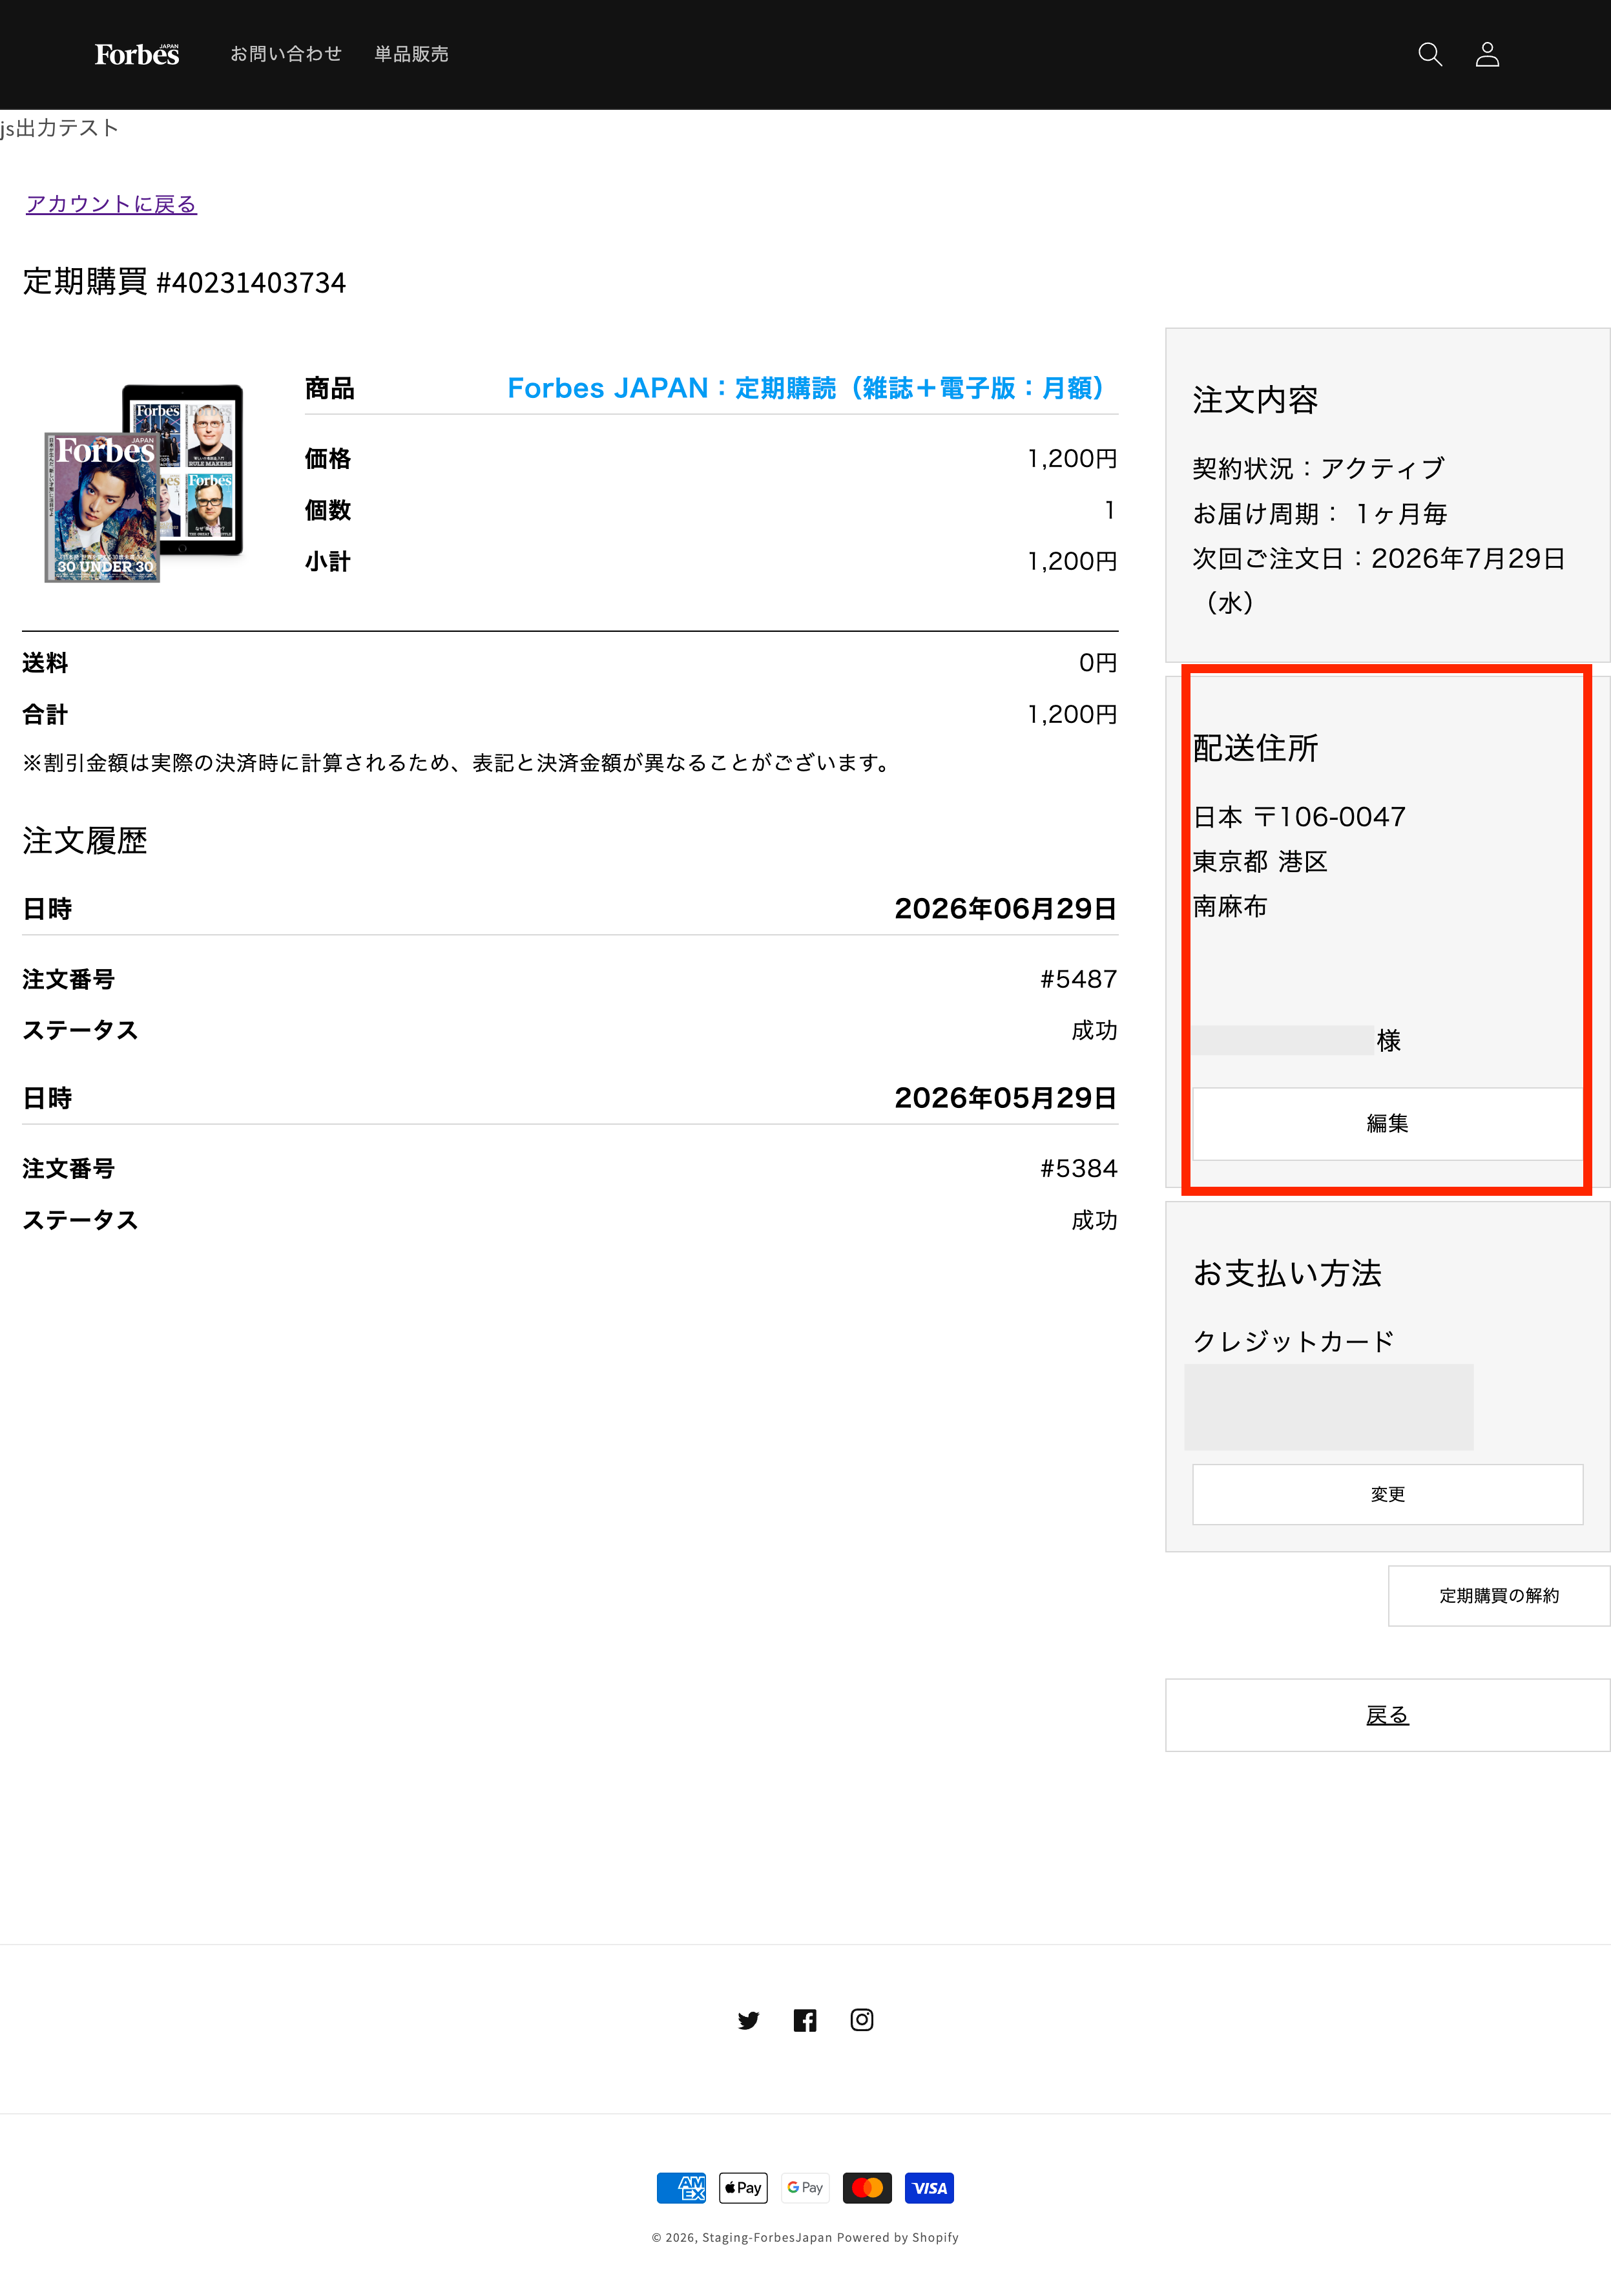This screenshot has height=2296, width=1611.
Task: Open the Twitter social icon
Action: pos(748,2020)
